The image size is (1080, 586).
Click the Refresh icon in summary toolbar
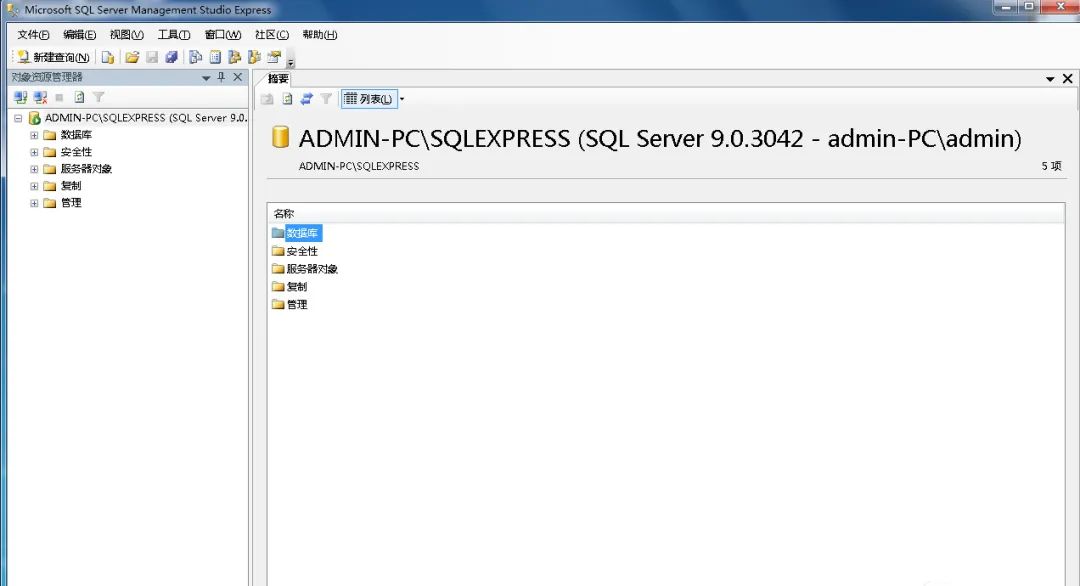[x=287, y=99]
